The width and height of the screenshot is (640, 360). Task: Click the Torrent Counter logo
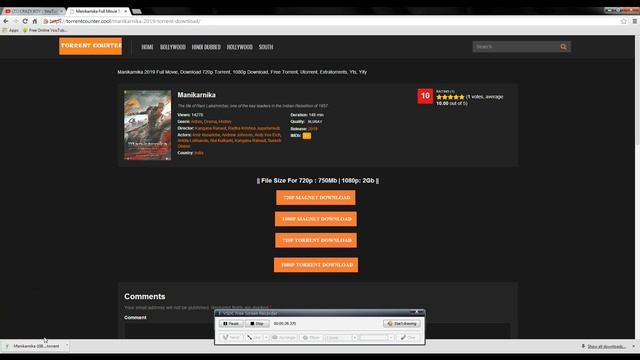pos(90,46)
